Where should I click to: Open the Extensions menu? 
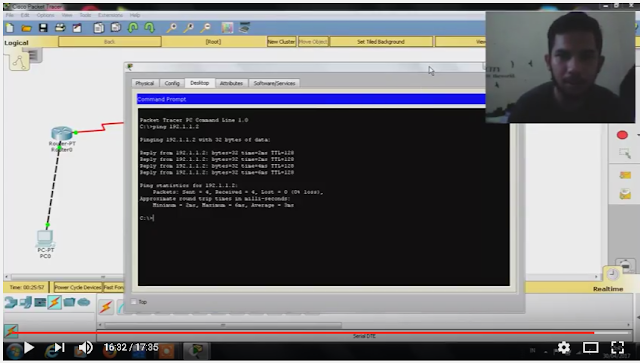pos(110,15)
